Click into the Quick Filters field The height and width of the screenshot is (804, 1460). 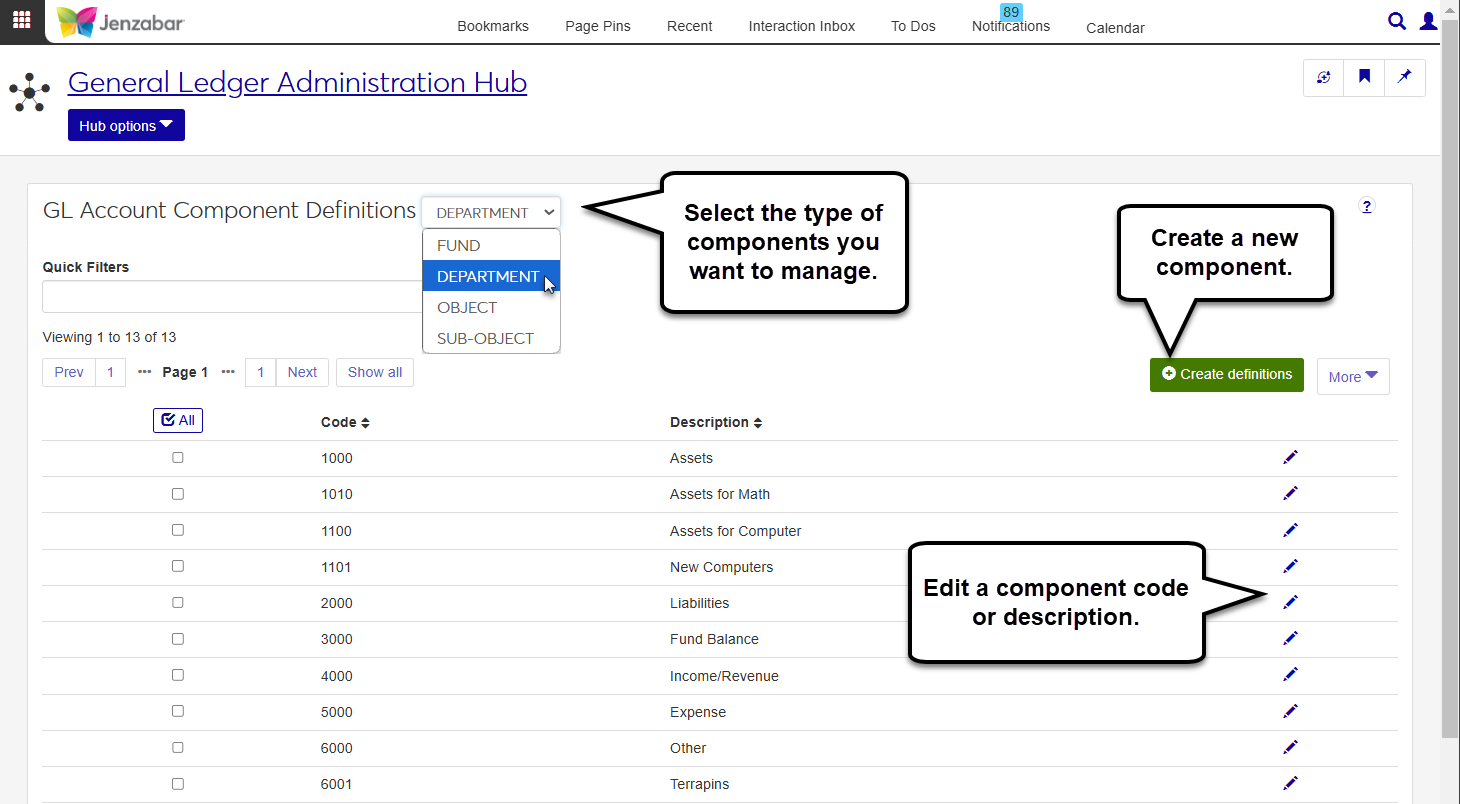232,297
